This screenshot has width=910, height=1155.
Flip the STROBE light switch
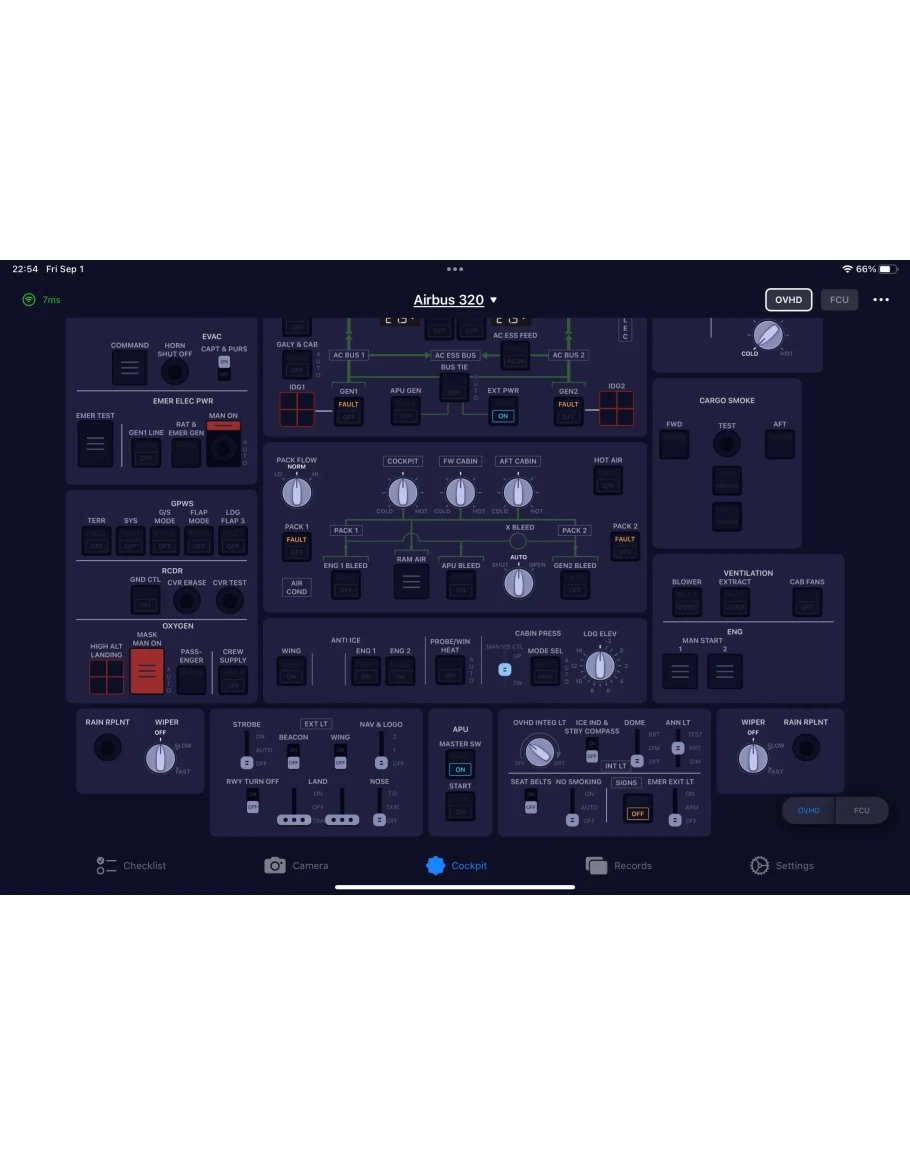click(x=247, y=750)
